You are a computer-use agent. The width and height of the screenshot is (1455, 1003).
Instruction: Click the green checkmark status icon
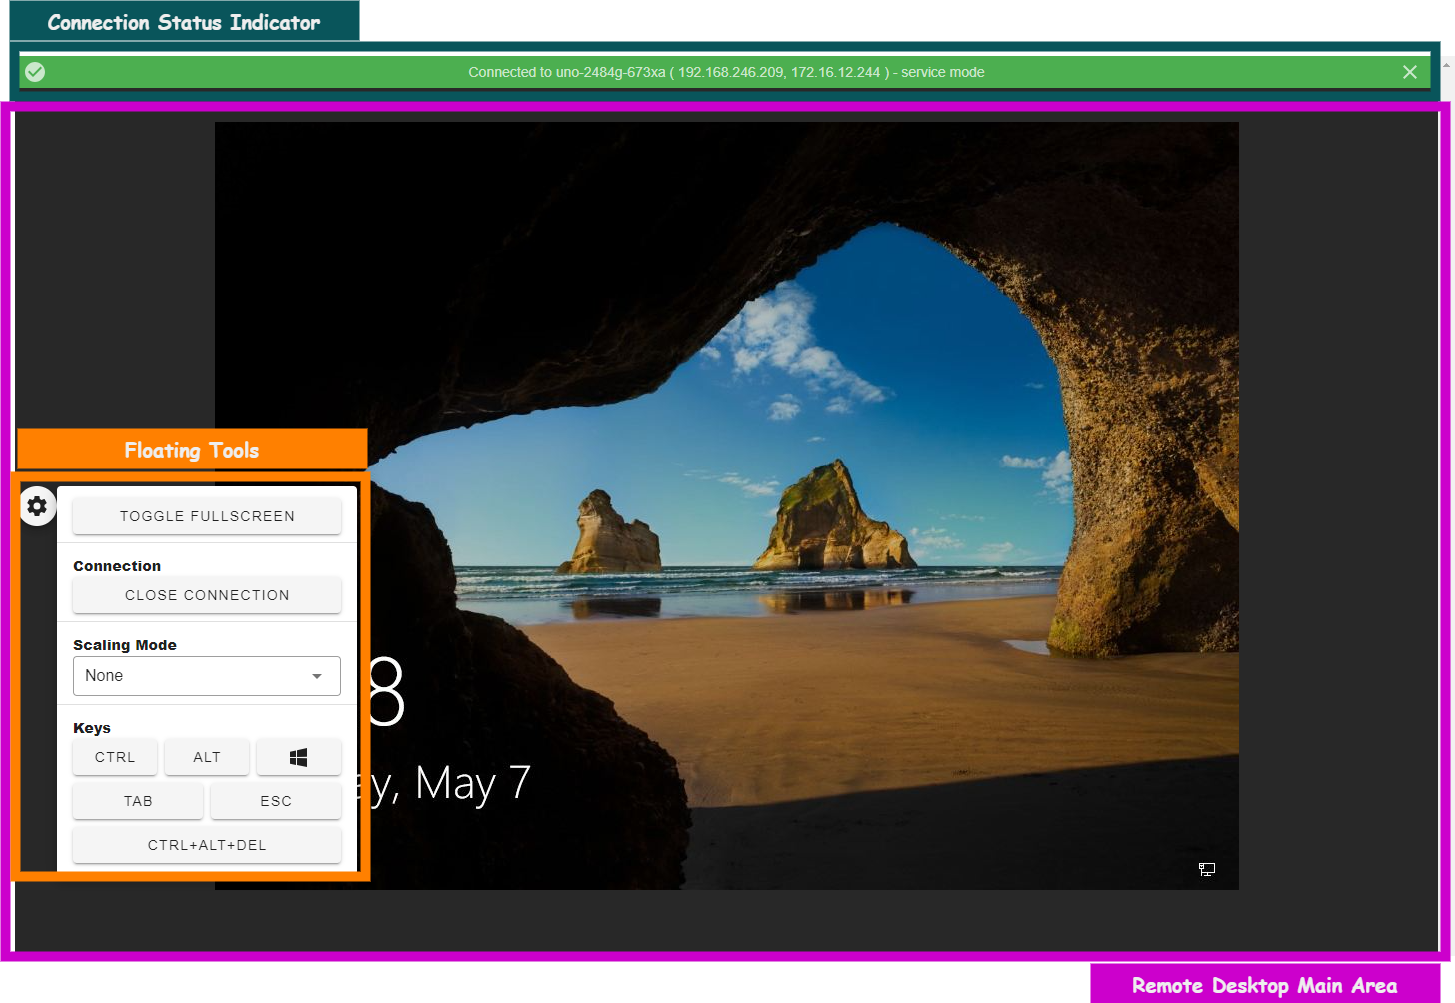tap(35, 72)
